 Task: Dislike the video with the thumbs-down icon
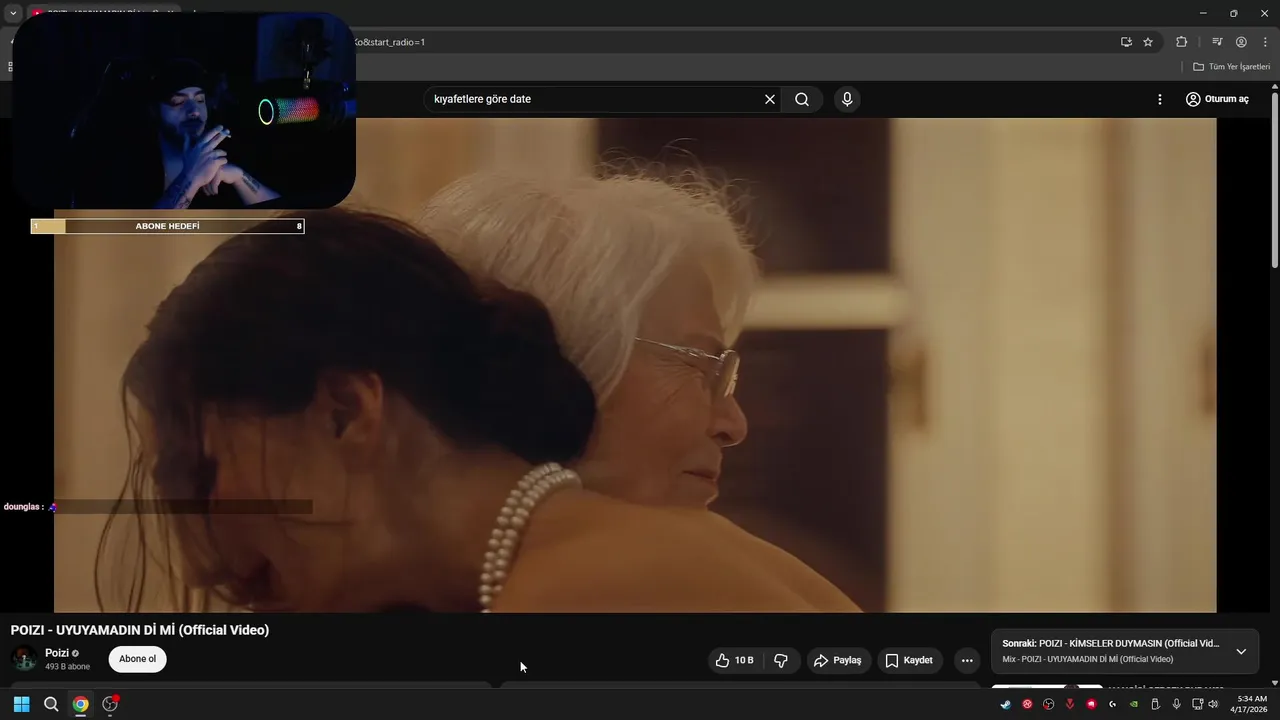click(x=781, y=660)
